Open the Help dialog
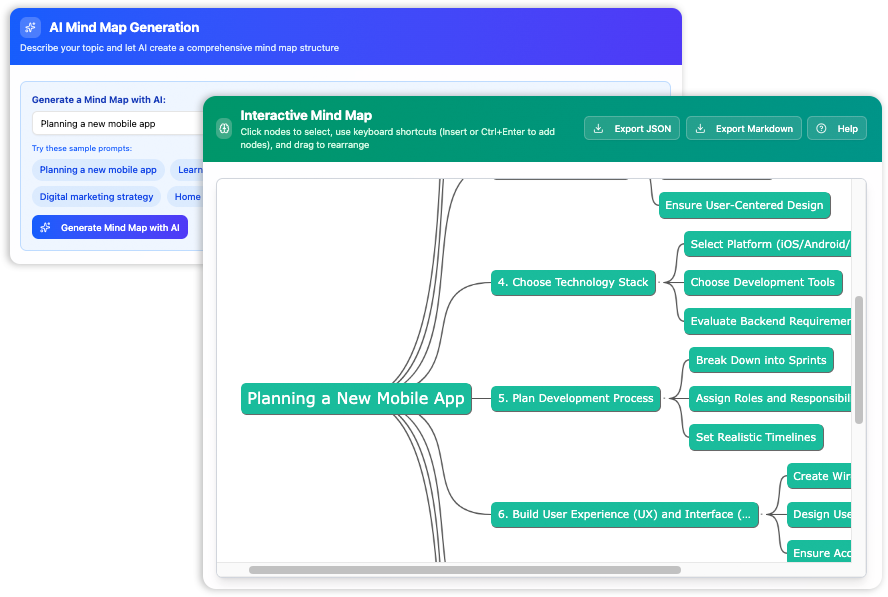This screenshot has height=597, width=888. [x=836, y=128]
